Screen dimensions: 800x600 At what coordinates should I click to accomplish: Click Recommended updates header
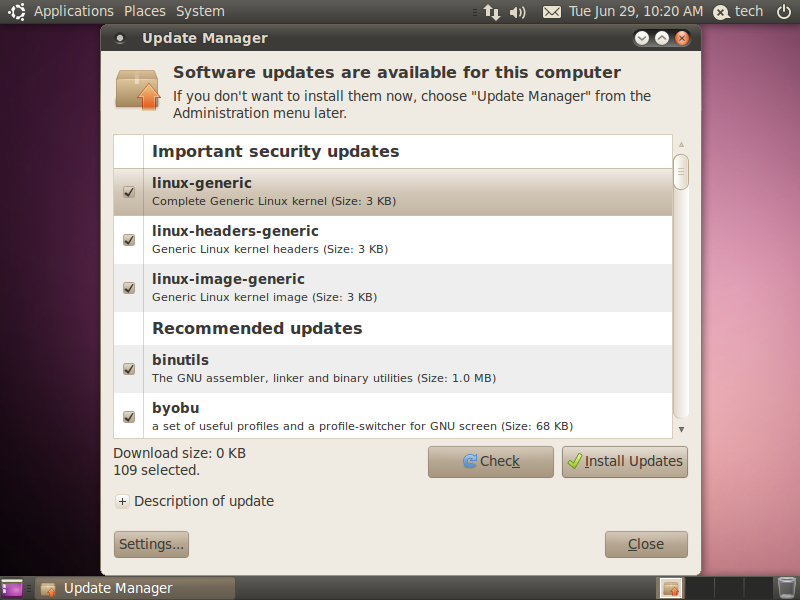coord(257,329)
